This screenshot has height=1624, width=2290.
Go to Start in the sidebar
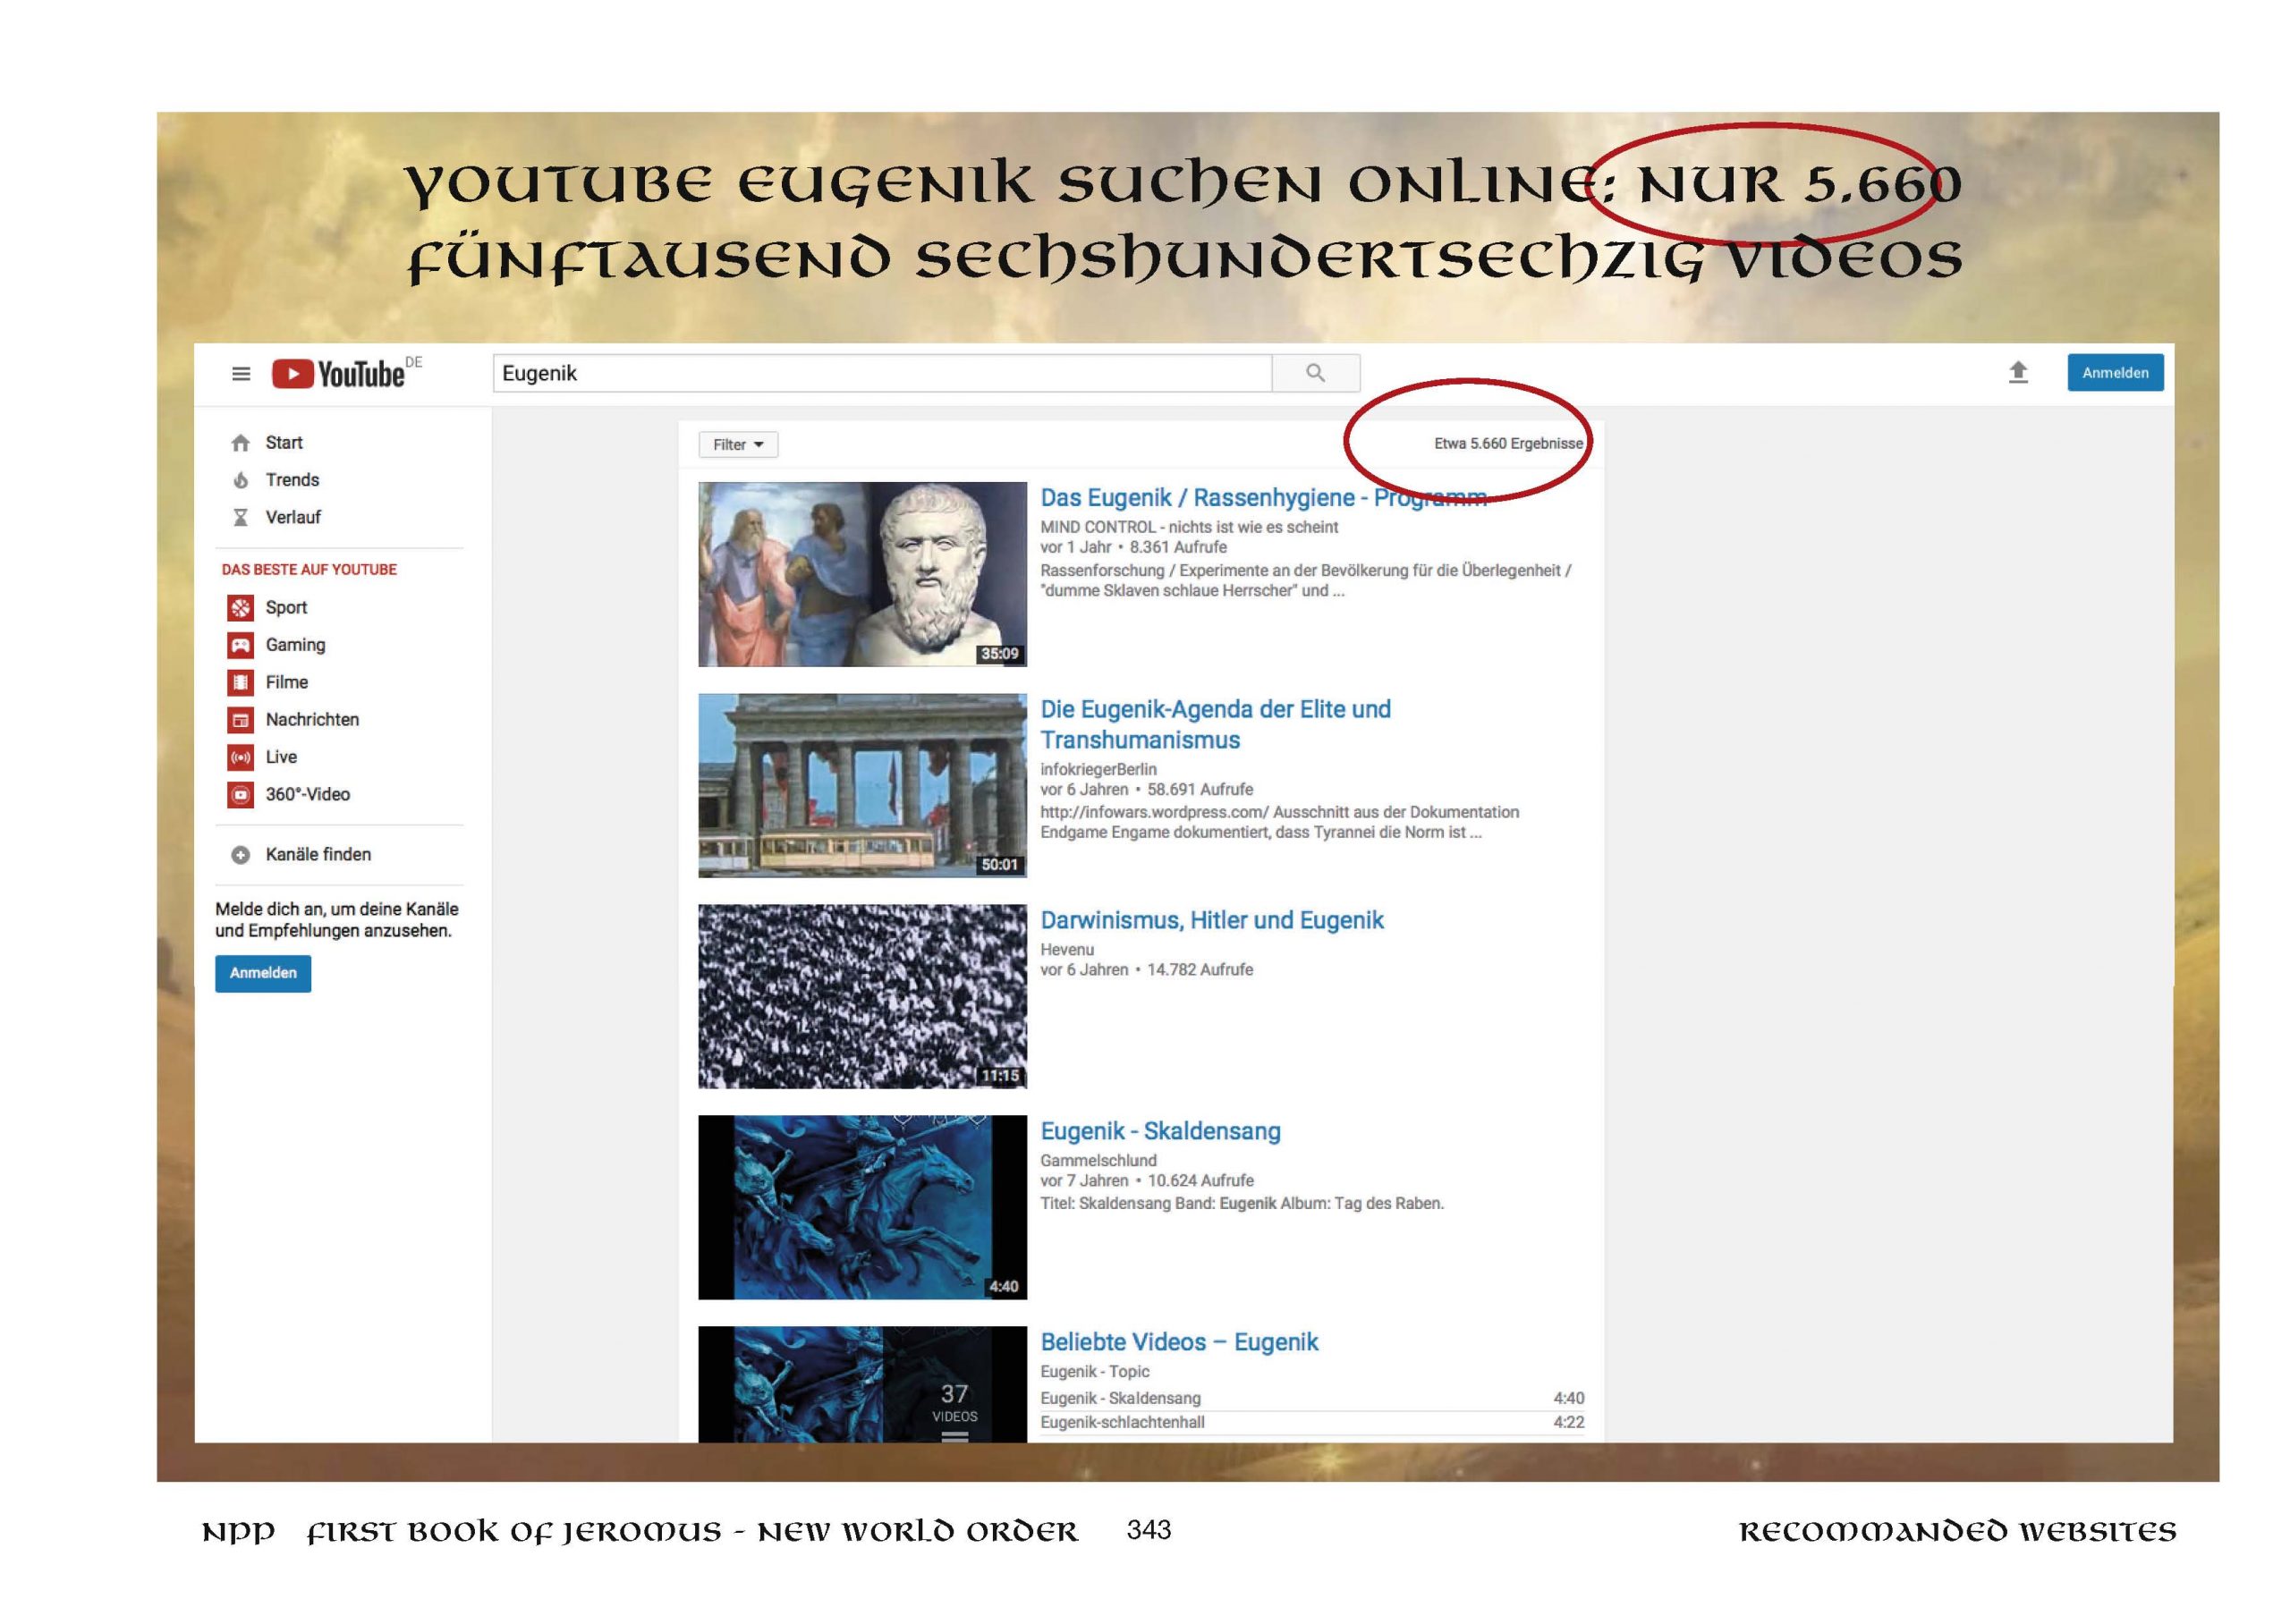(284, 443)
